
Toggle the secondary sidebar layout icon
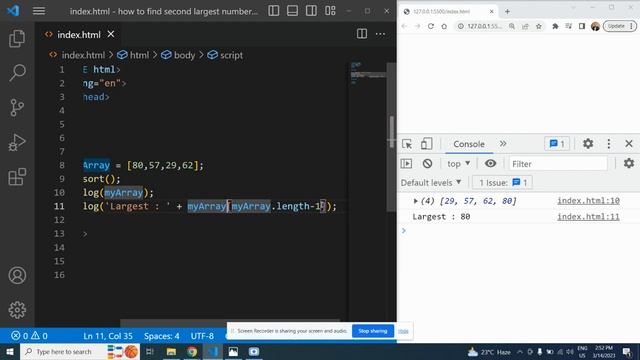click(x=311, y=11)
